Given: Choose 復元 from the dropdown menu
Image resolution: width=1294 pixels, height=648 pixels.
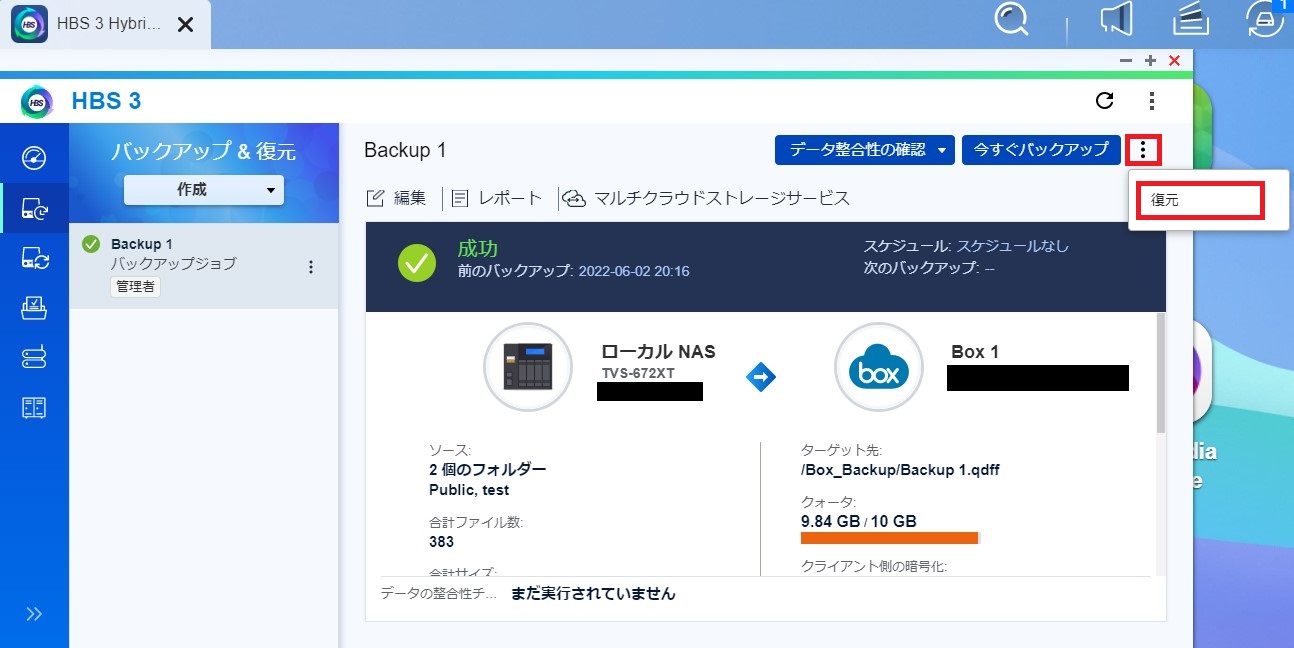Looking at the screenshot, I should pos(1201,200).
